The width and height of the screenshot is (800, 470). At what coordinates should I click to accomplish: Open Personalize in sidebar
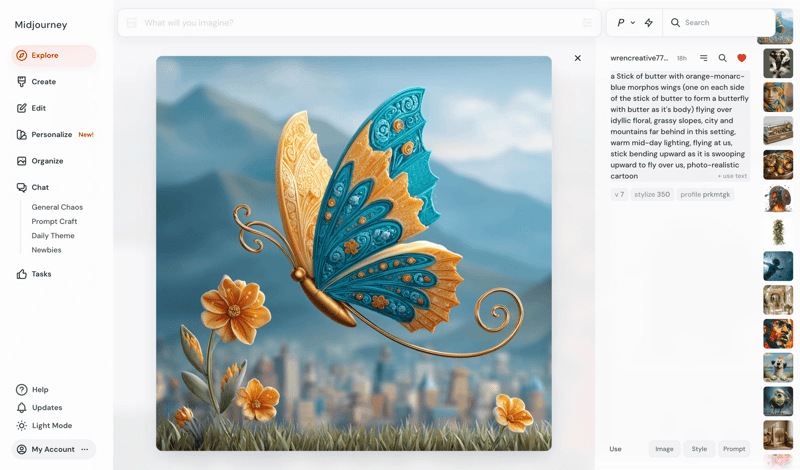coord(54,135)
